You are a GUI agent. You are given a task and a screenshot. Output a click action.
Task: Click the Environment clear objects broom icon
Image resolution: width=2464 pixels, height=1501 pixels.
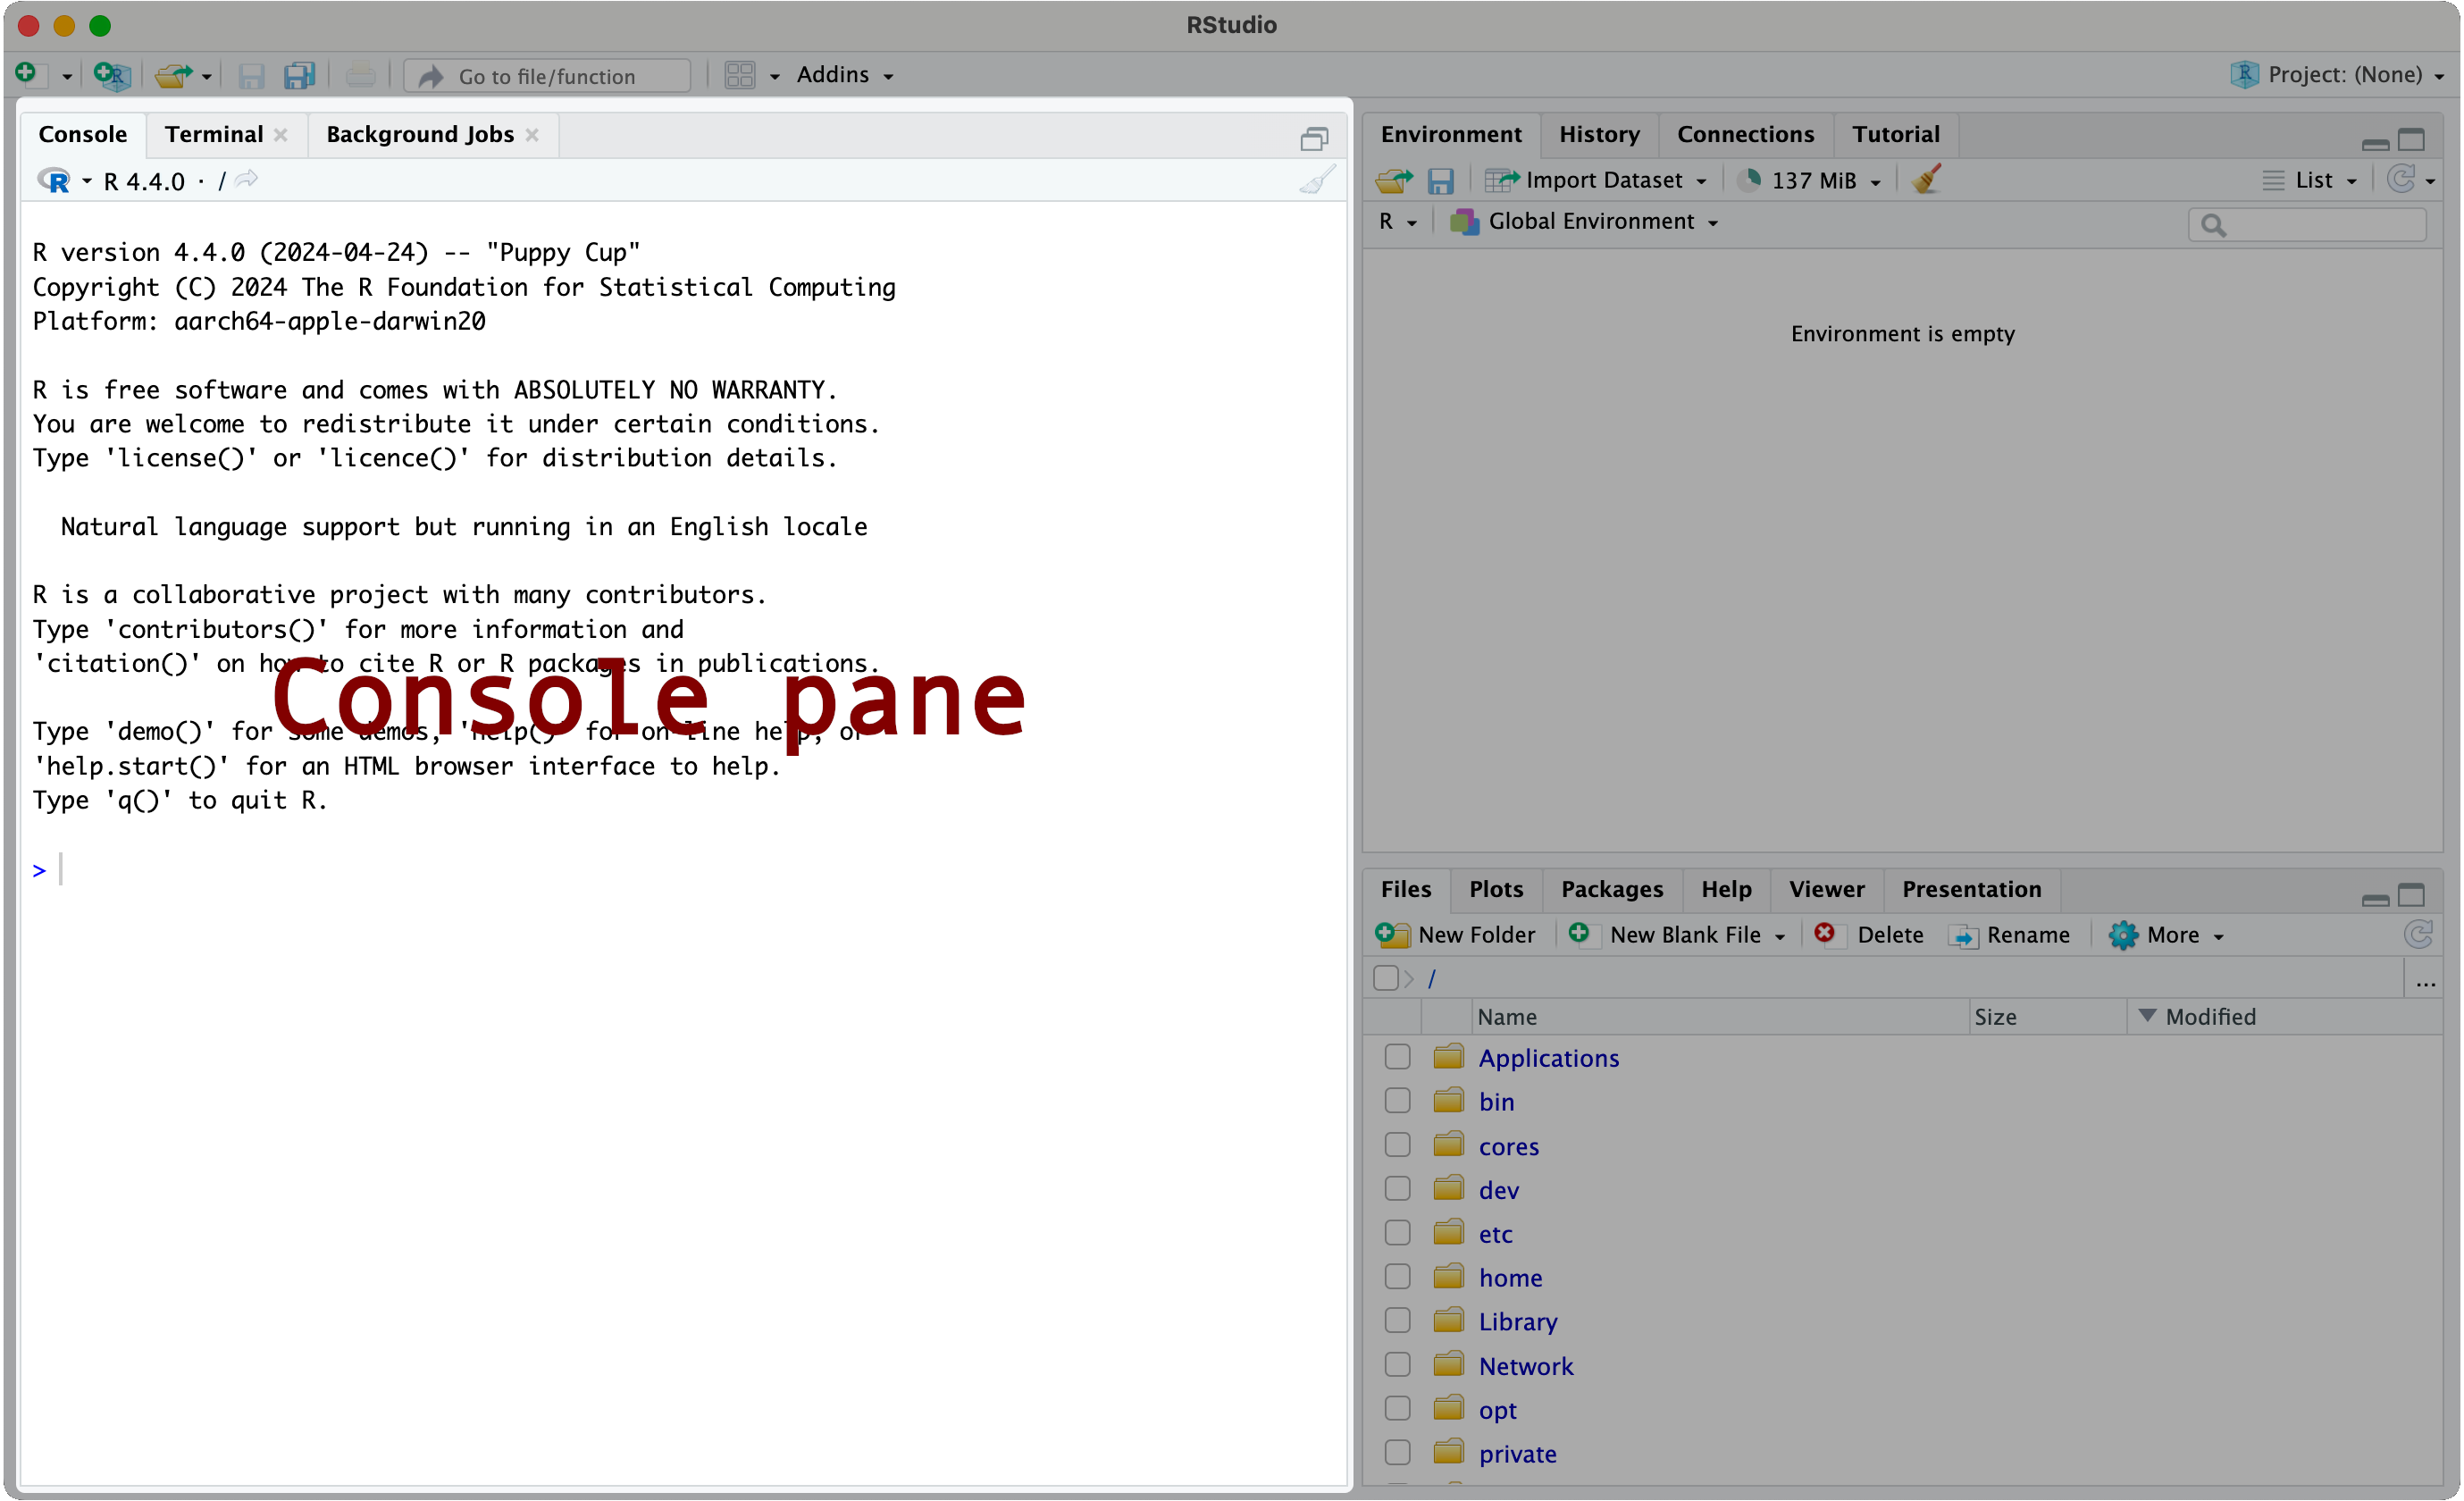pyautogui.click(x=1926, y=180)
